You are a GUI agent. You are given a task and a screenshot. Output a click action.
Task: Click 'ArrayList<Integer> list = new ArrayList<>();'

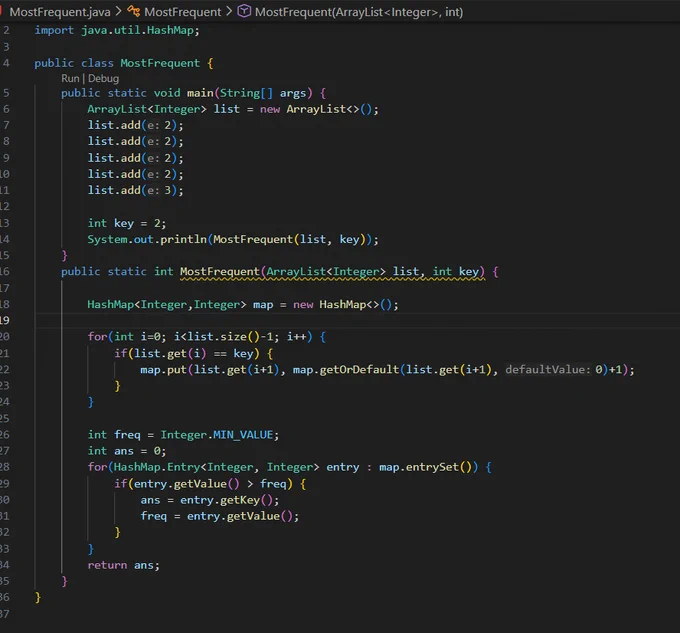(233, 109)
